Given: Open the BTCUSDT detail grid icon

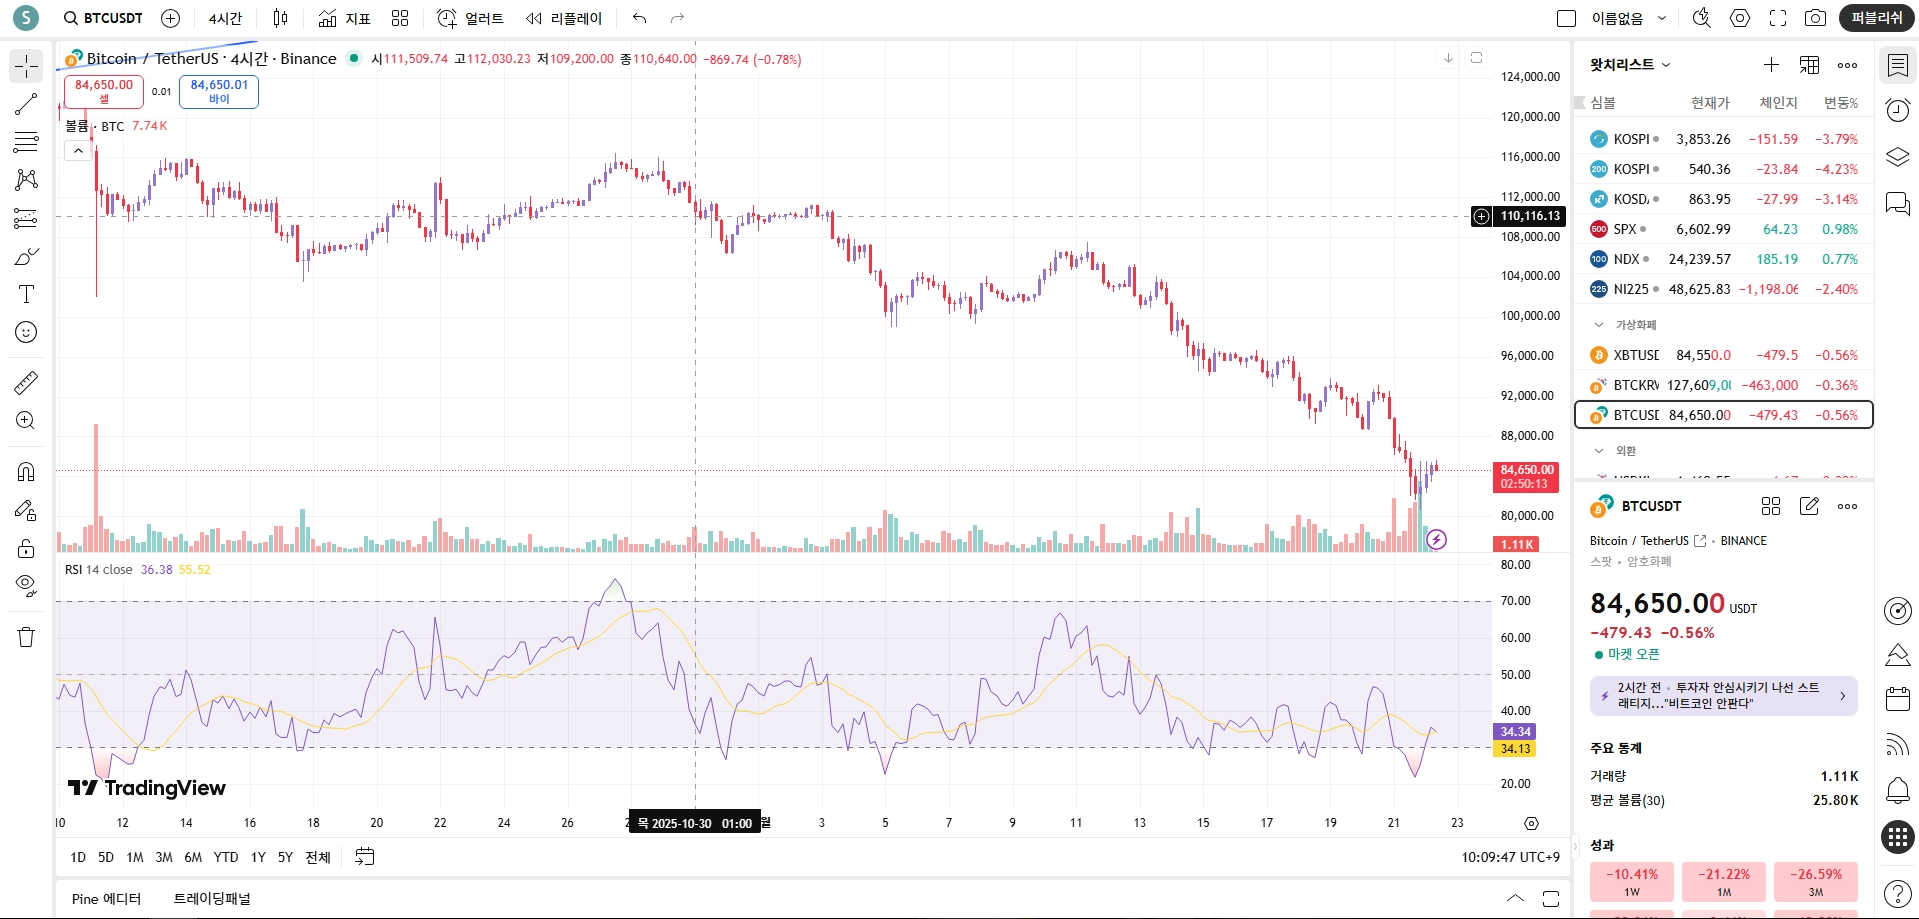Looking at the screenshot, I should [x=1771, y=506].
